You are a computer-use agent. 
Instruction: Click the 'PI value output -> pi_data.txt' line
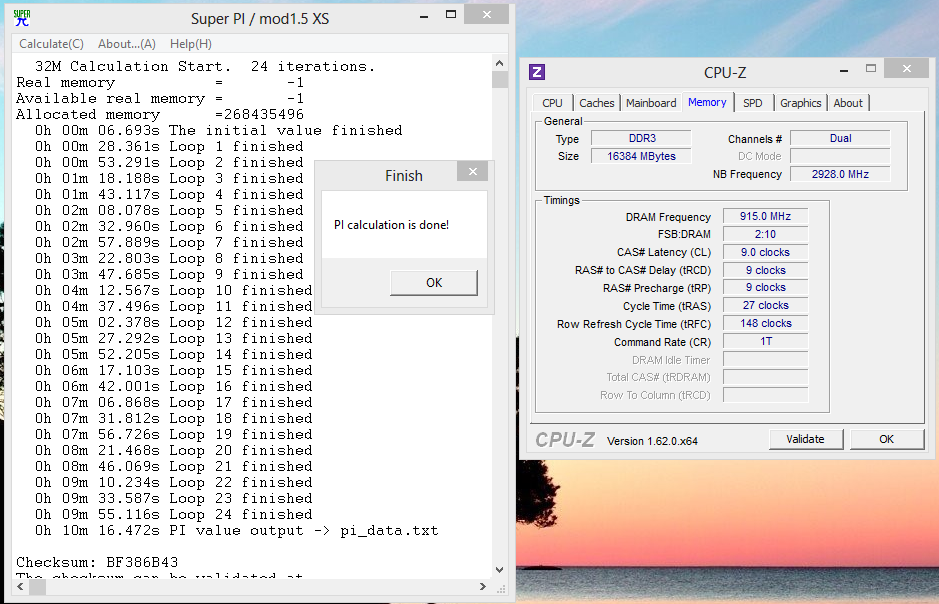pos(237,530)
